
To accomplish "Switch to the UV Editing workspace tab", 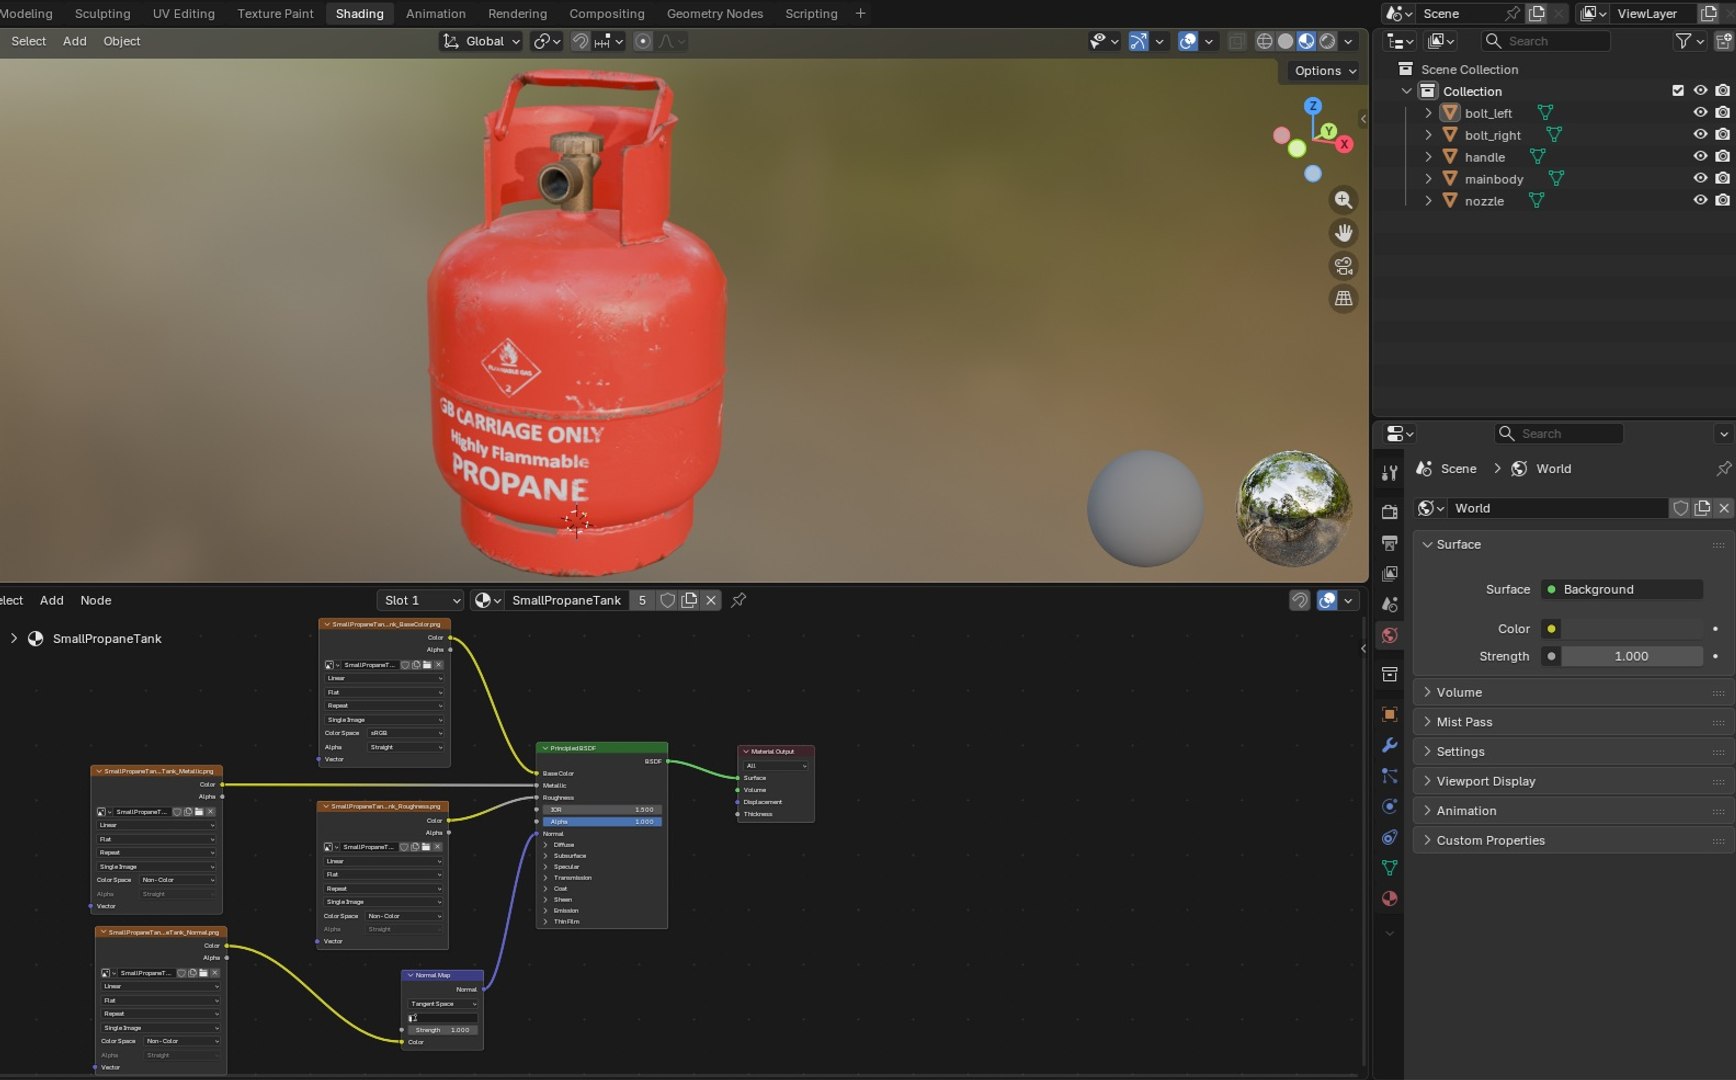I will click(183, 14).
